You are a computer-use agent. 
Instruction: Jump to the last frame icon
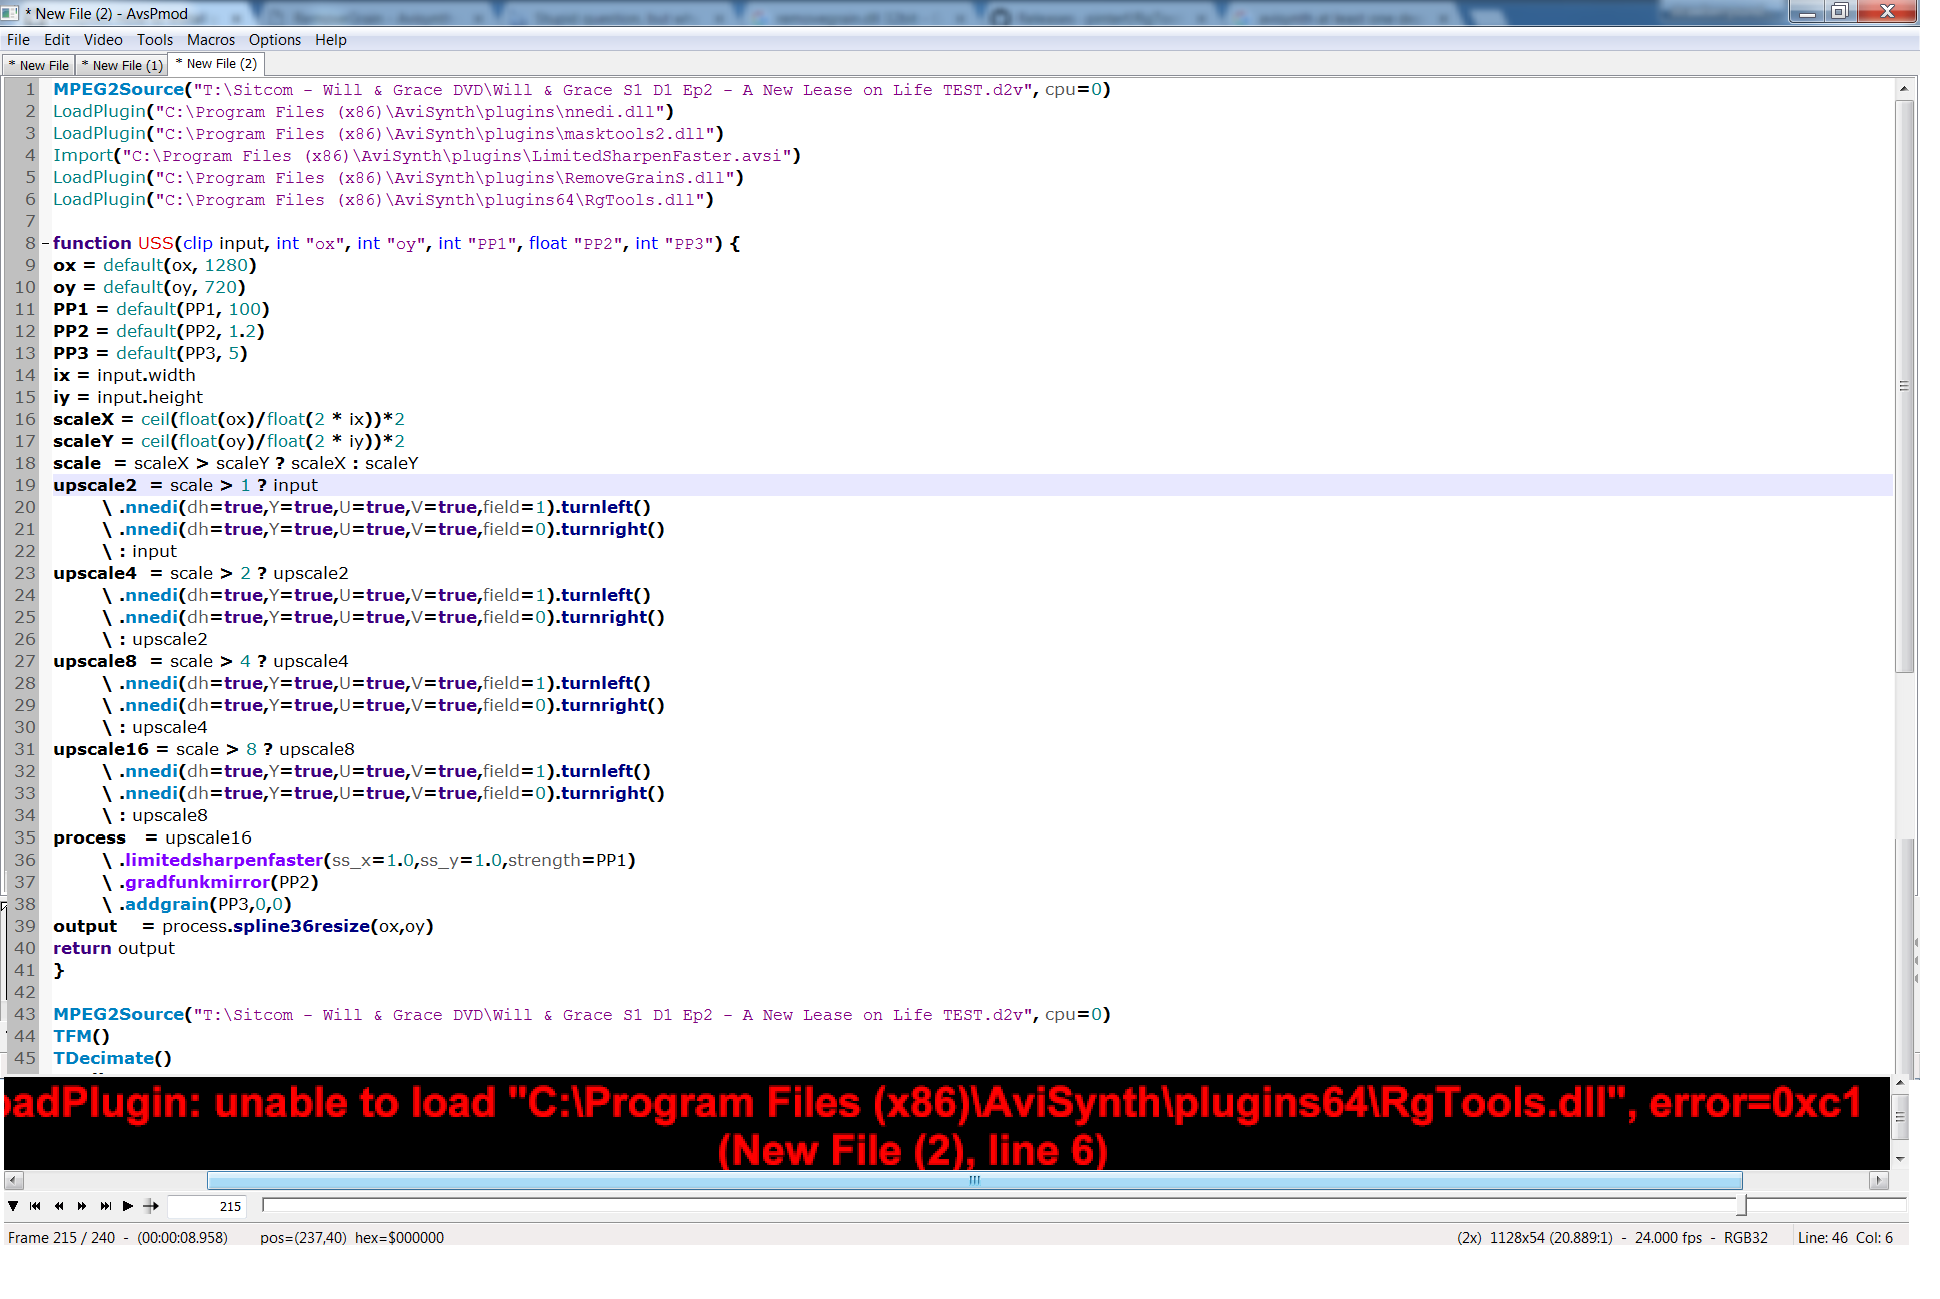point(105,1206)
